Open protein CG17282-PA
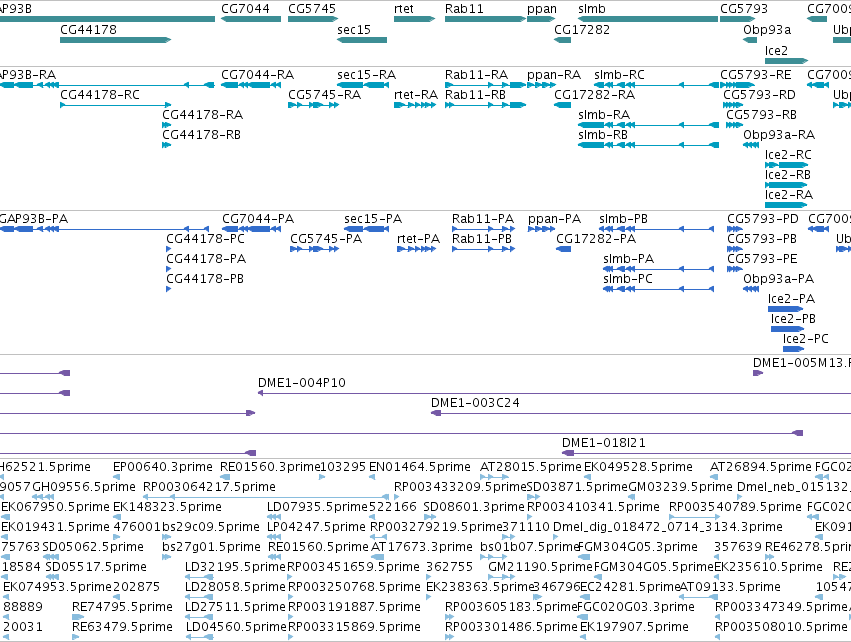Image resolution: width=851 pixels, height=642 pixels. [x=596, y=239]
